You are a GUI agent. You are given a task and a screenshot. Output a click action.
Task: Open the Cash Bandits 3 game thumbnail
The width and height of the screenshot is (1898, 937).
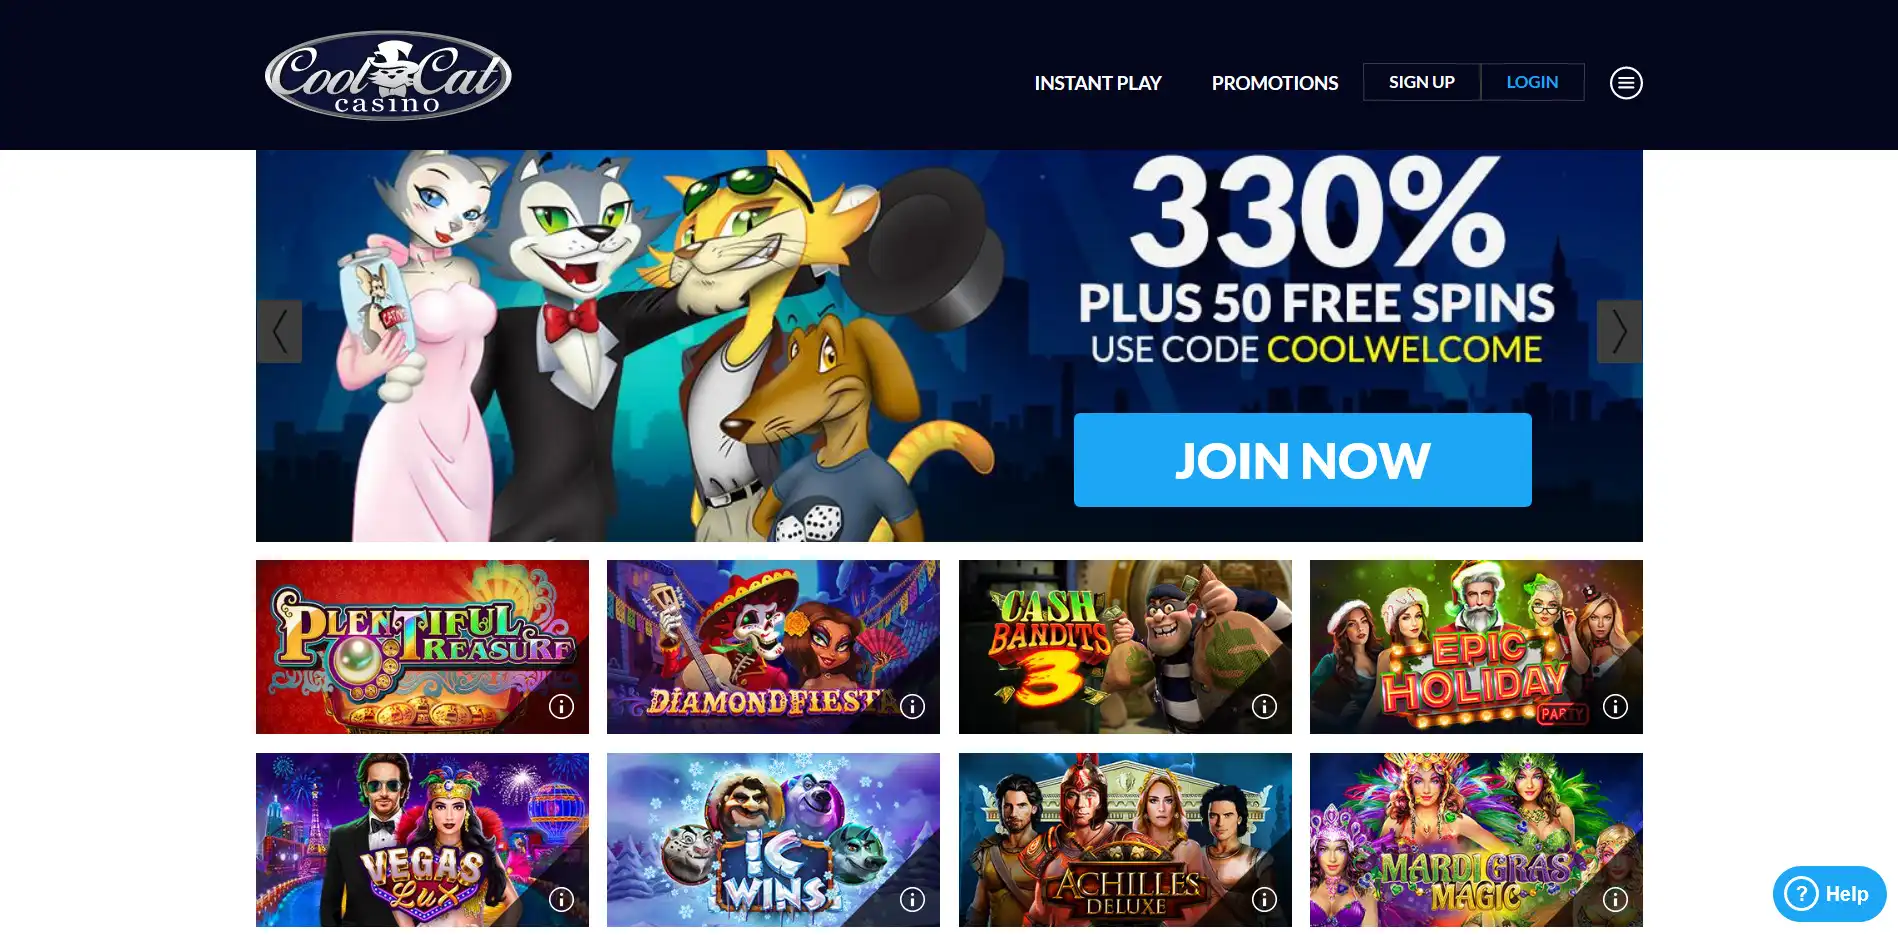click(1125, 647)
